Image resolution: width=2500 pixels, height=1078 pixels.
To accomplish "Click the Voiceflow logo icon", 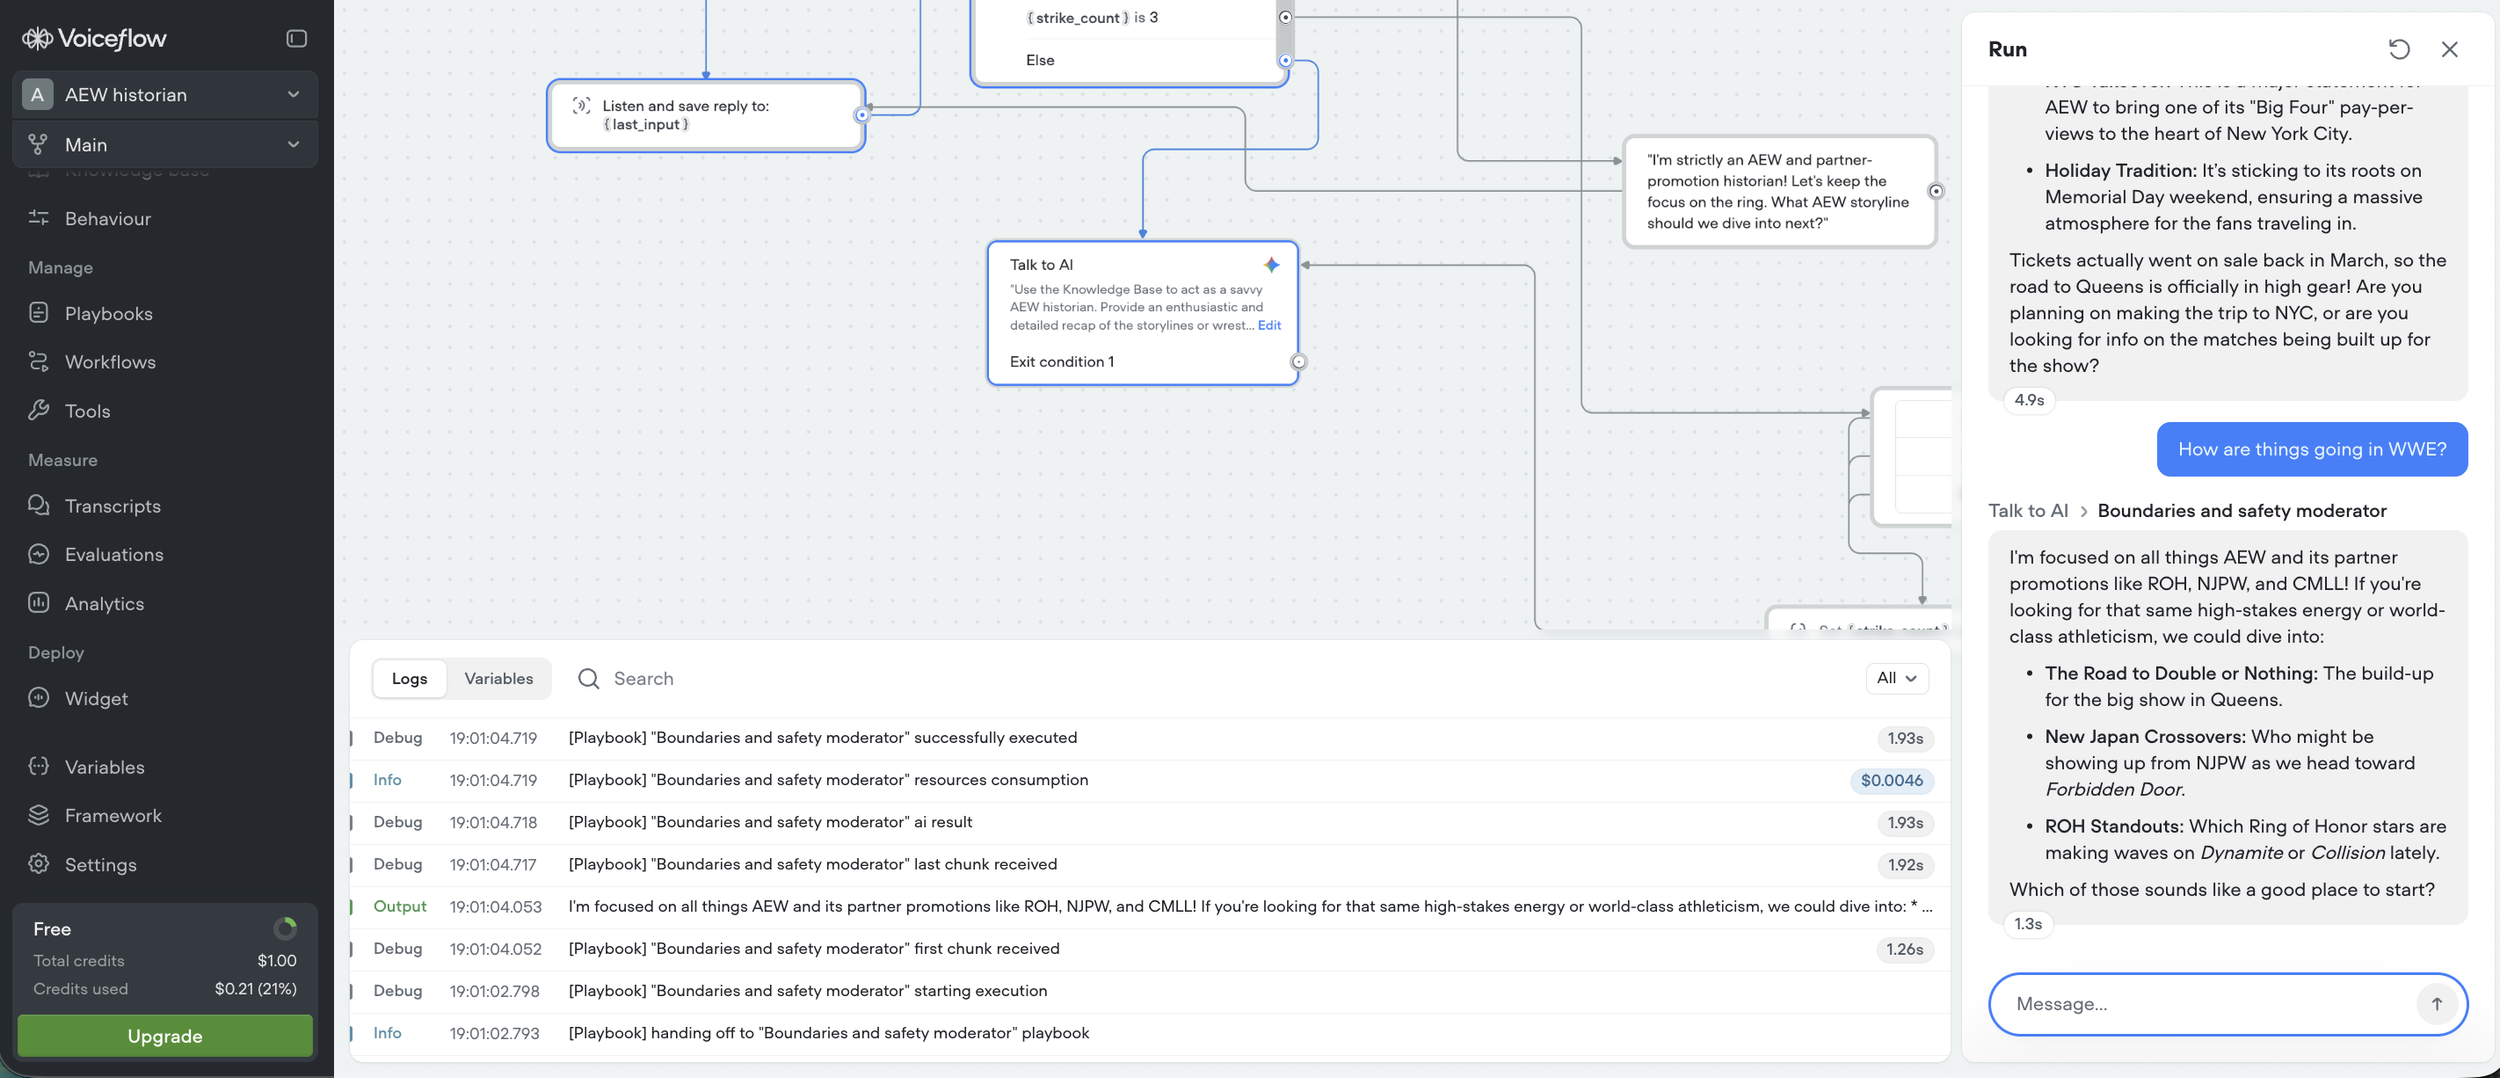I will (x=38, y=38).
